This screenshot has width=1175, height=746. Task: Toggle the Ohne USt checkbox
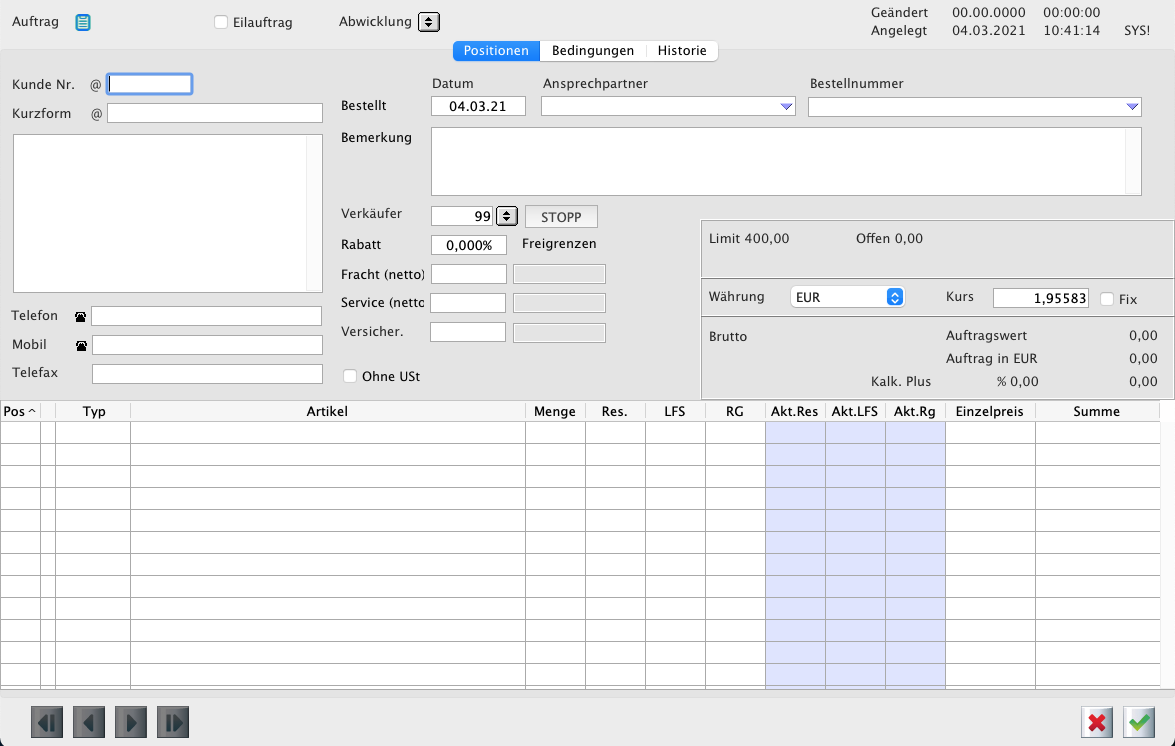click(x=350, y=377)
